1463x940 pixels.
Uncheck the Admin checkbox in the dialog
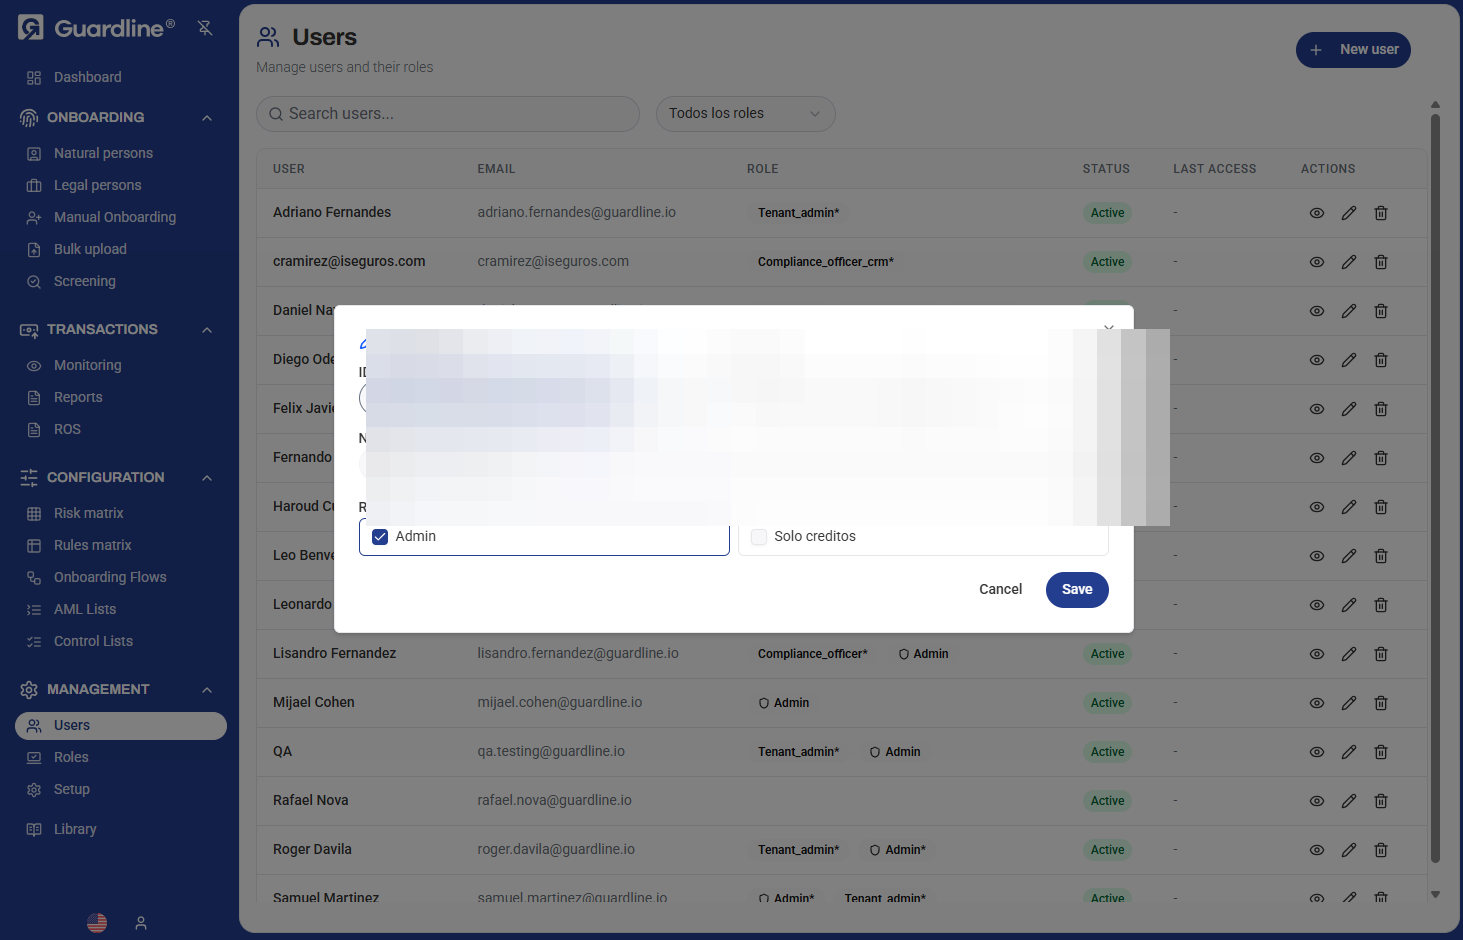(x=379, y=536)
